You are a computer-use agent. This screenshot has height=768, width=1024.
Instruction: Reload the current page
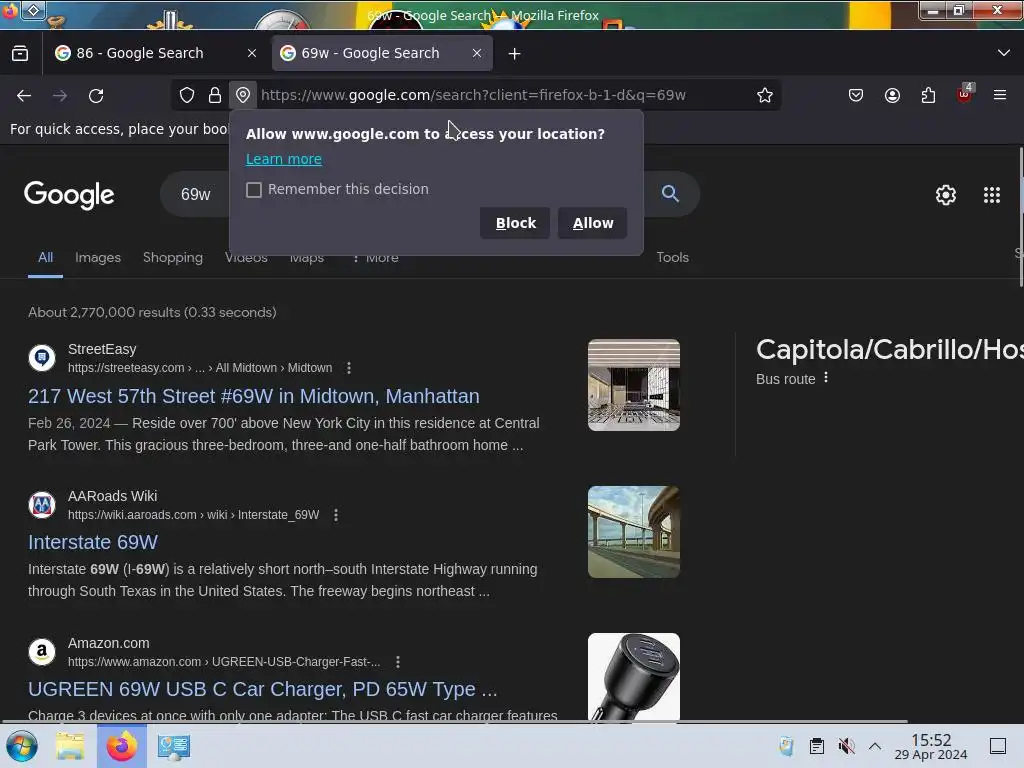[x=96, y=95]
